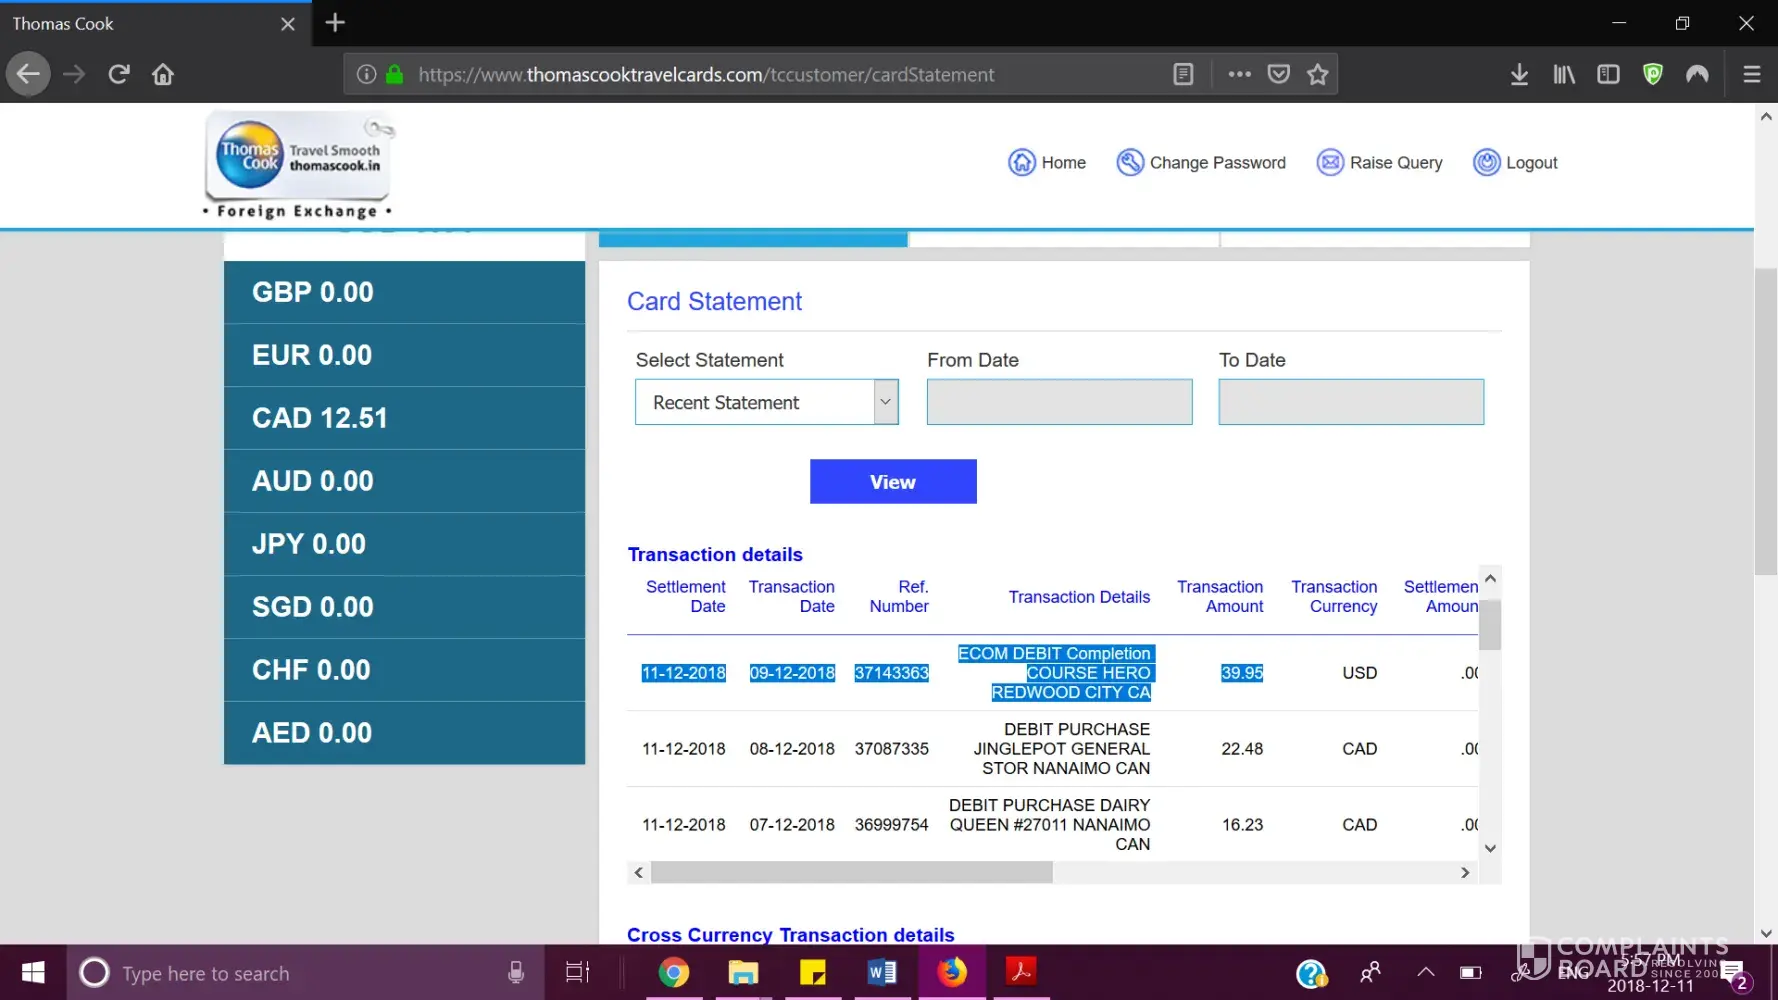Open the Firefox library icon
This screenshot has height=1000, width=1778.
[1564, 74]
